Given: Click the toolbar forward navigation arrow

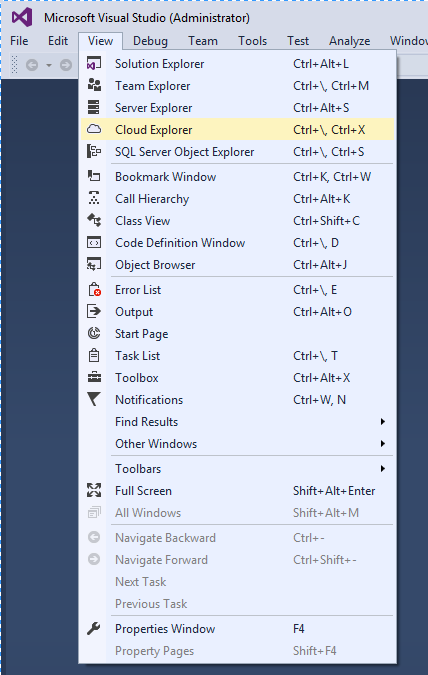Looking at the screenshot, I should pyautogui.click(x=66, y=65).
